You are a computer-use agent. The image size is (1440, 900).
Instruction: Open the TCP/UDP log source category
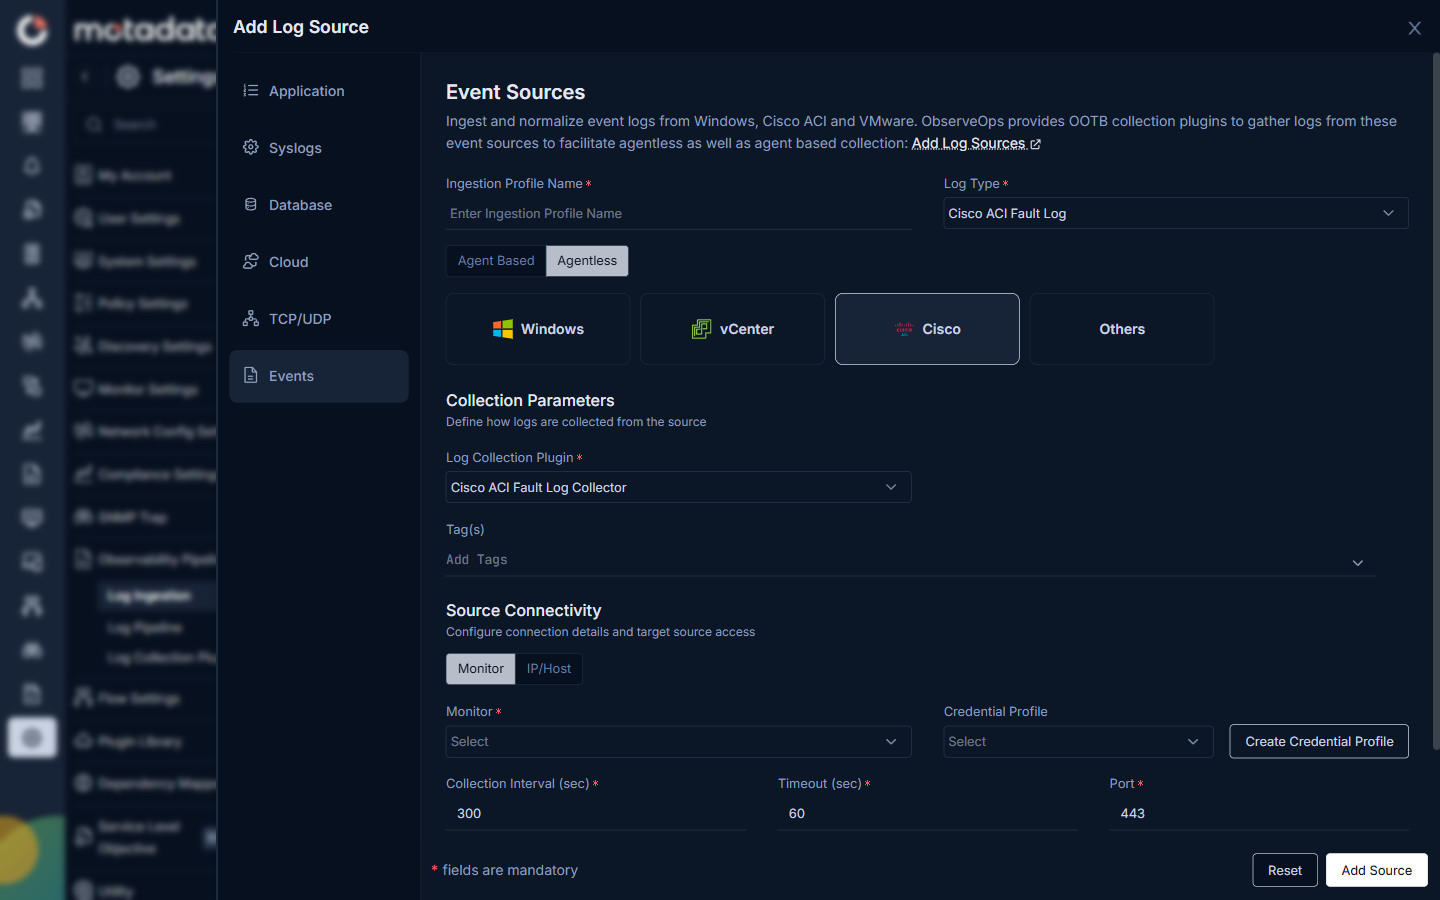[x=318, y=319]
